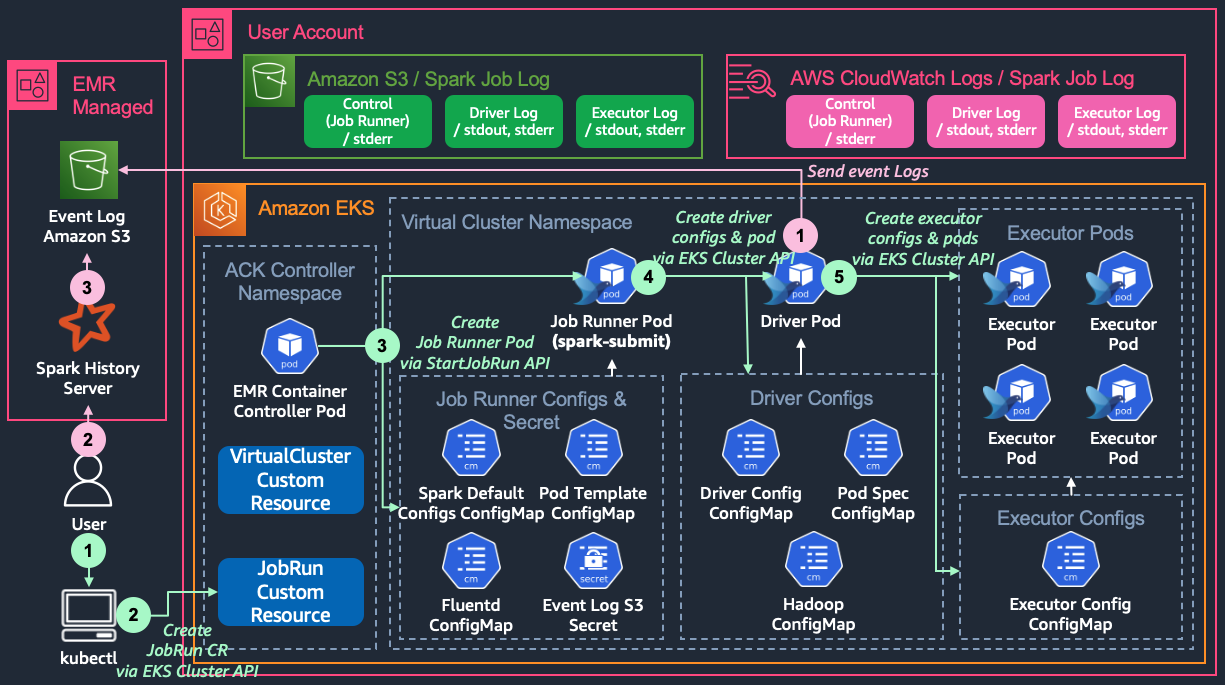Click the 'Amazon EKS' title text

[x=316, y=208]
